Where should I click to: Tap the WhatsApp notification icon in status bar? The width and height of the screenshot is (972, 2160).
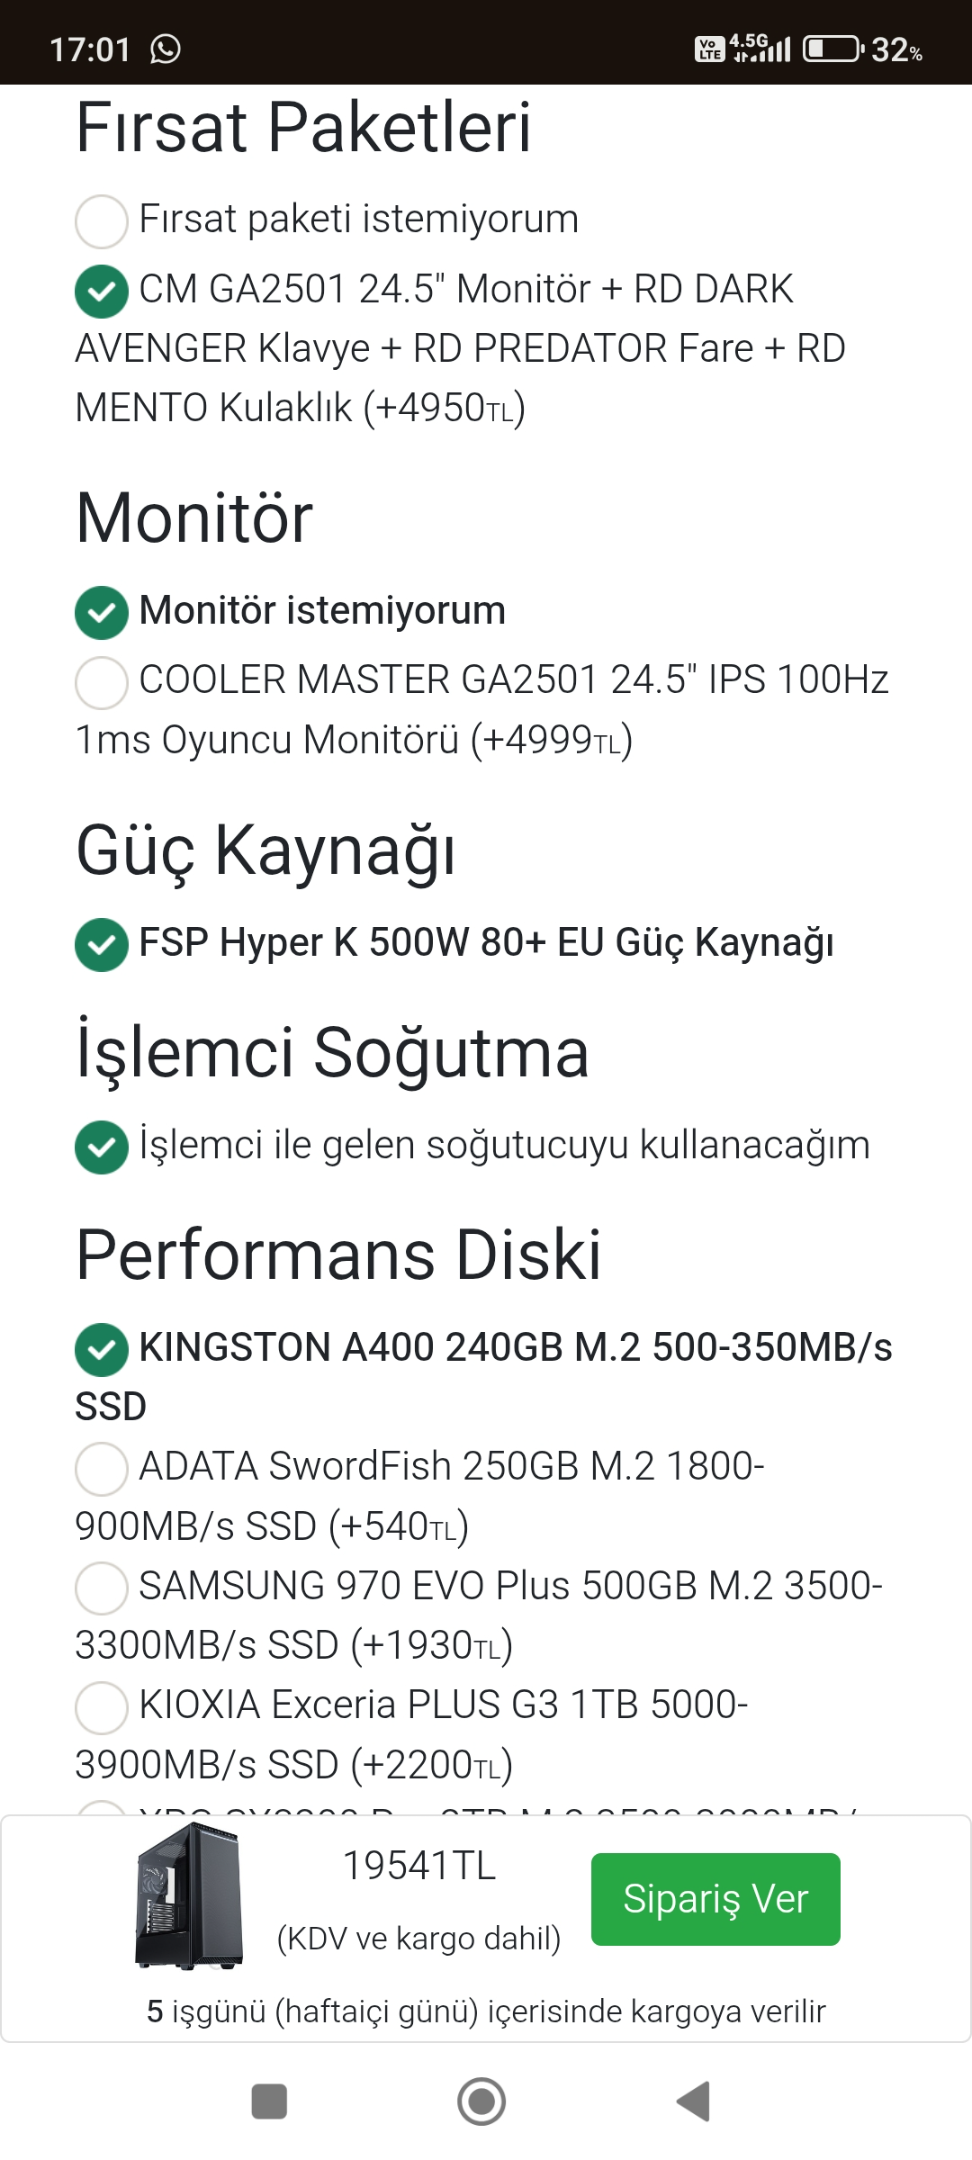coord(165,48)
